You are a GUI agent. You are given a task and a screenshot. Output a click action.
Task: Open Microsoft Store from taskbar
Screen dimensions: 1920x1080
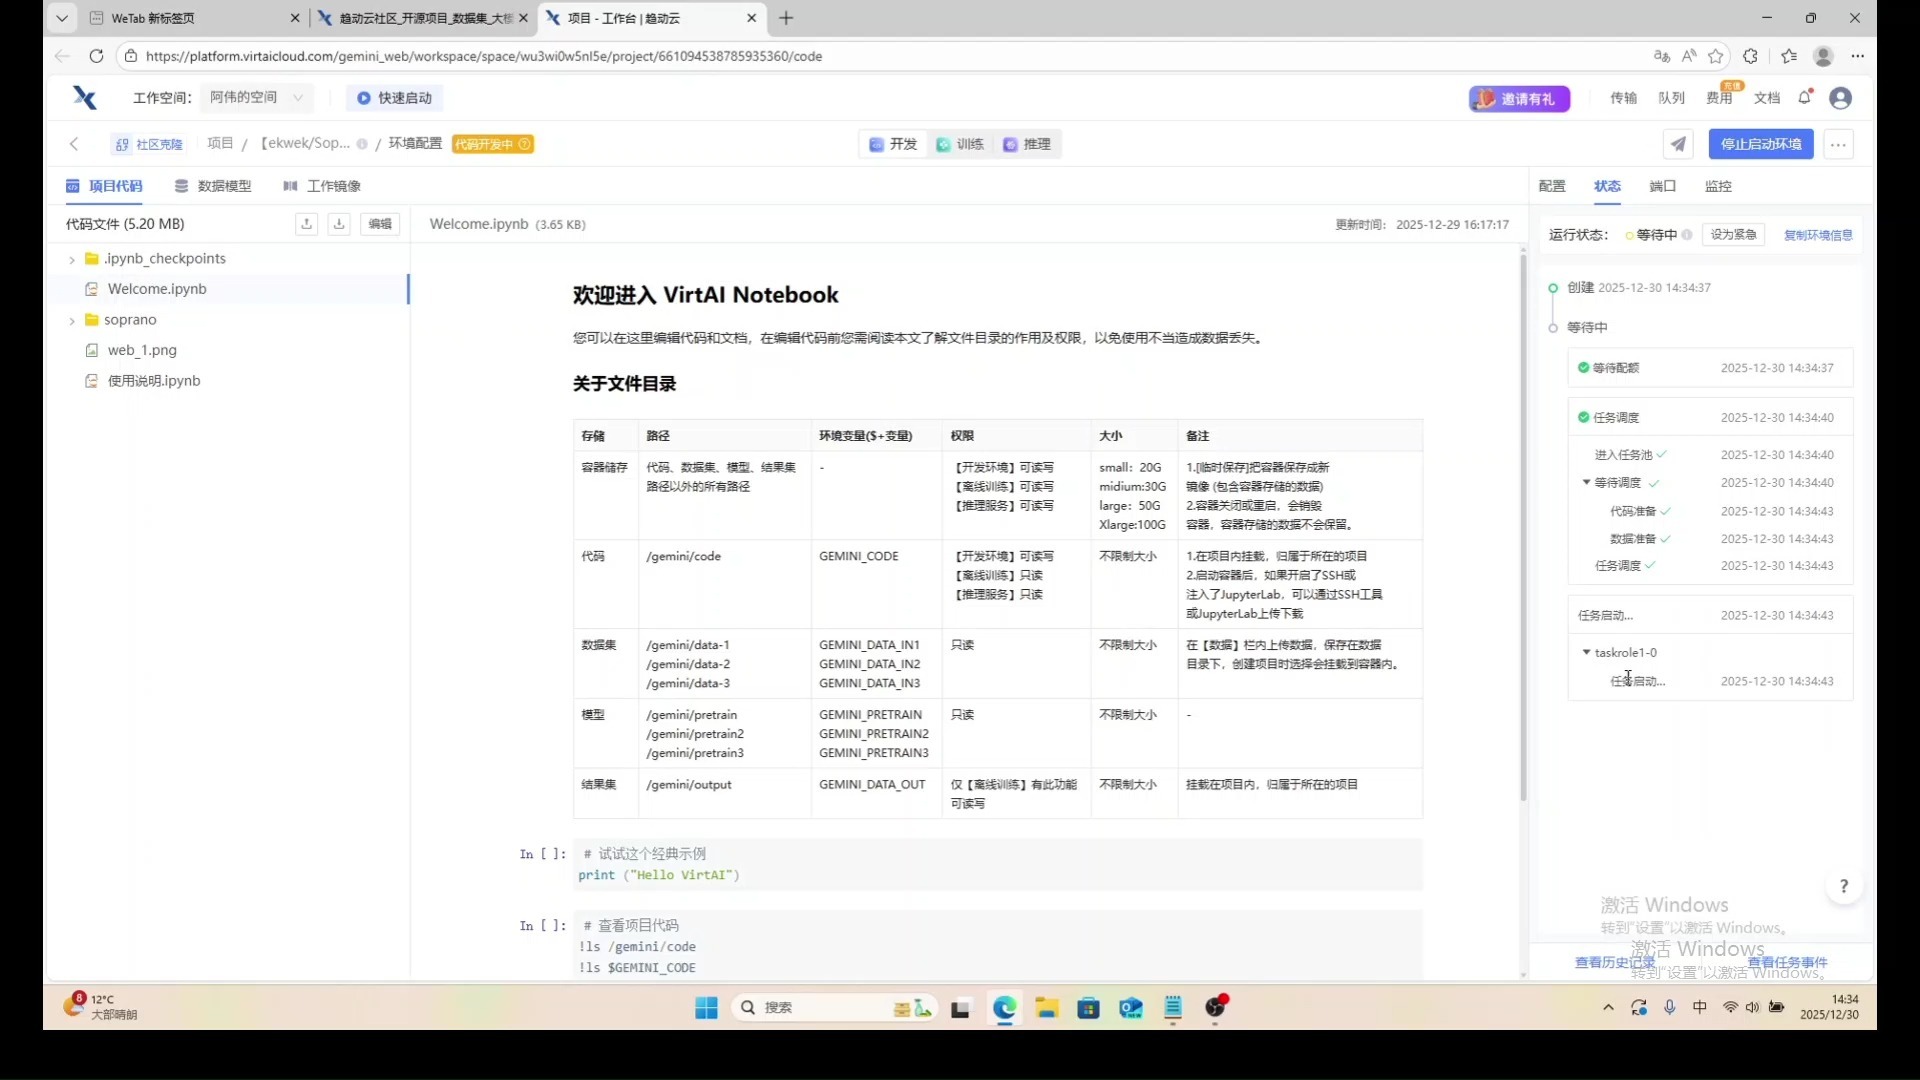point(1089,1008)
